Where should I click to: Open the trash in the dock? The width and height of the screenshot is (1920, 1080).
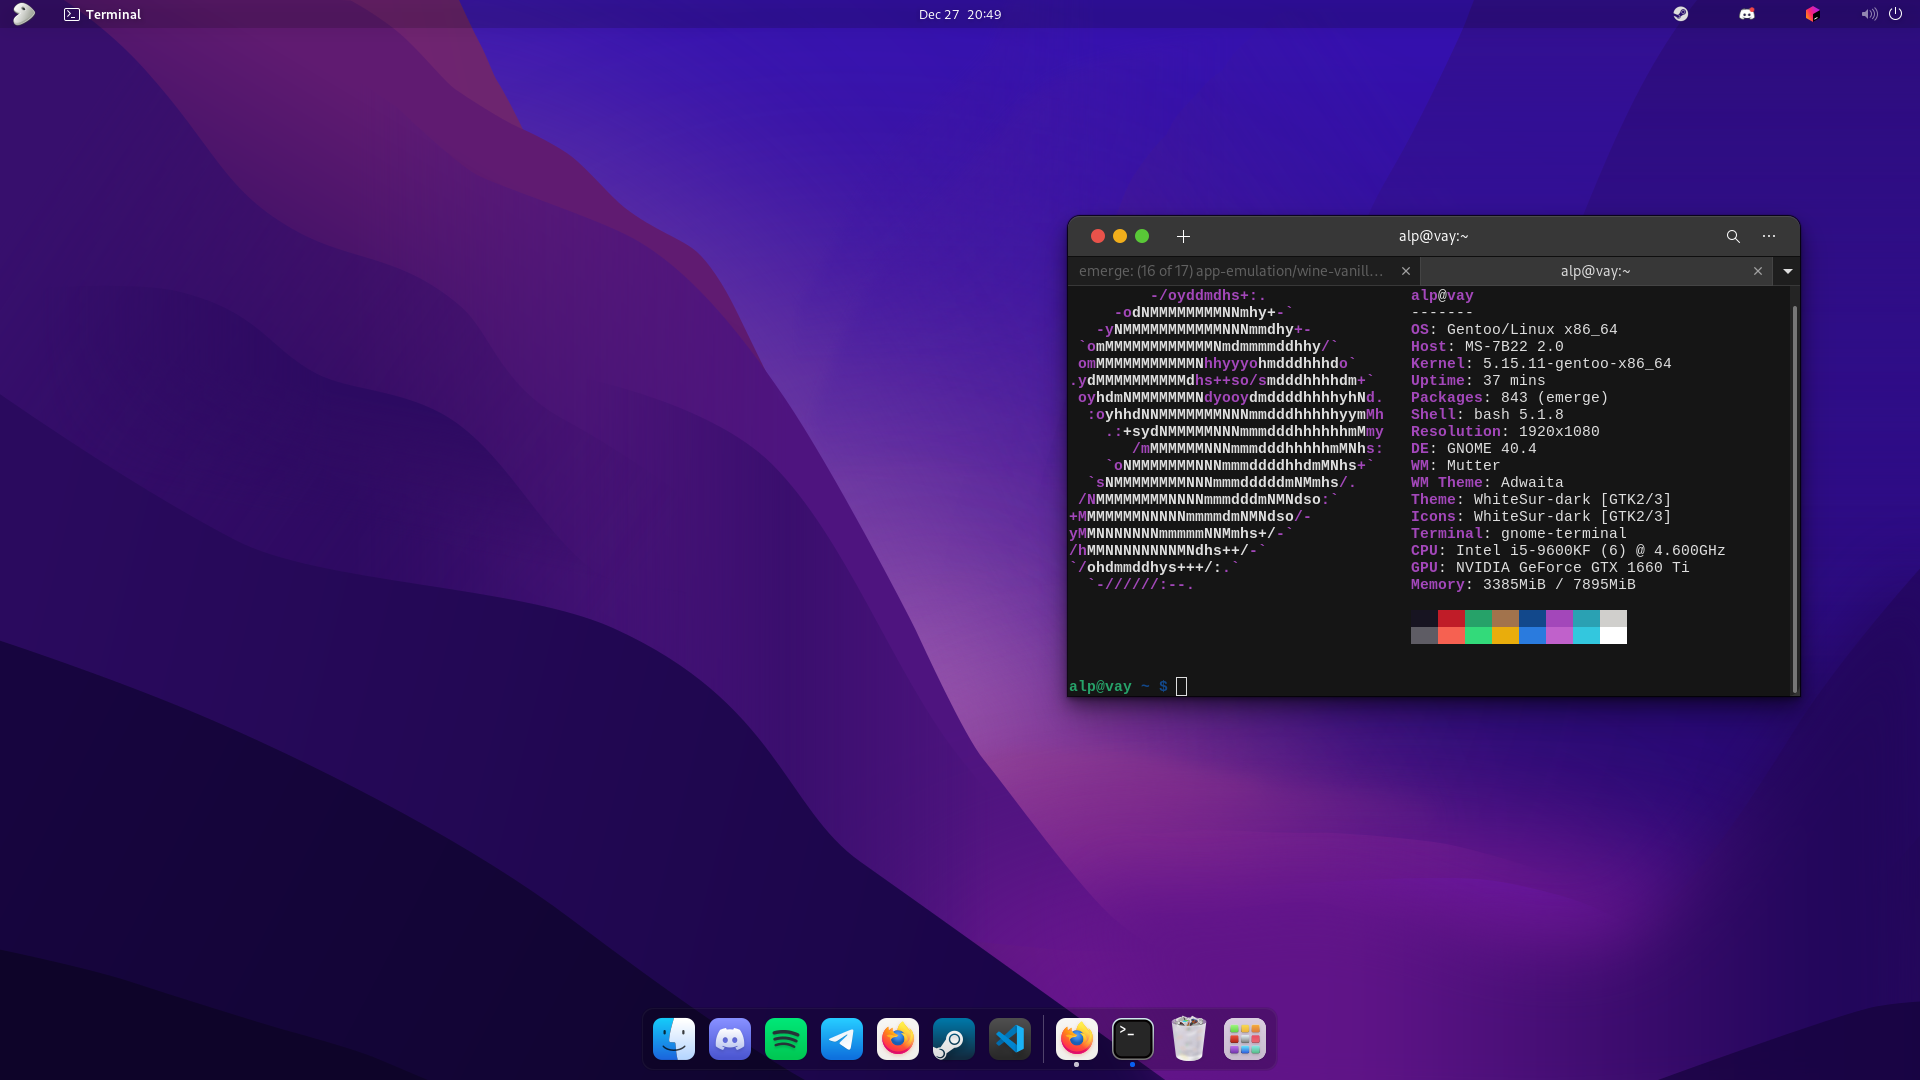point(1189,1040)
